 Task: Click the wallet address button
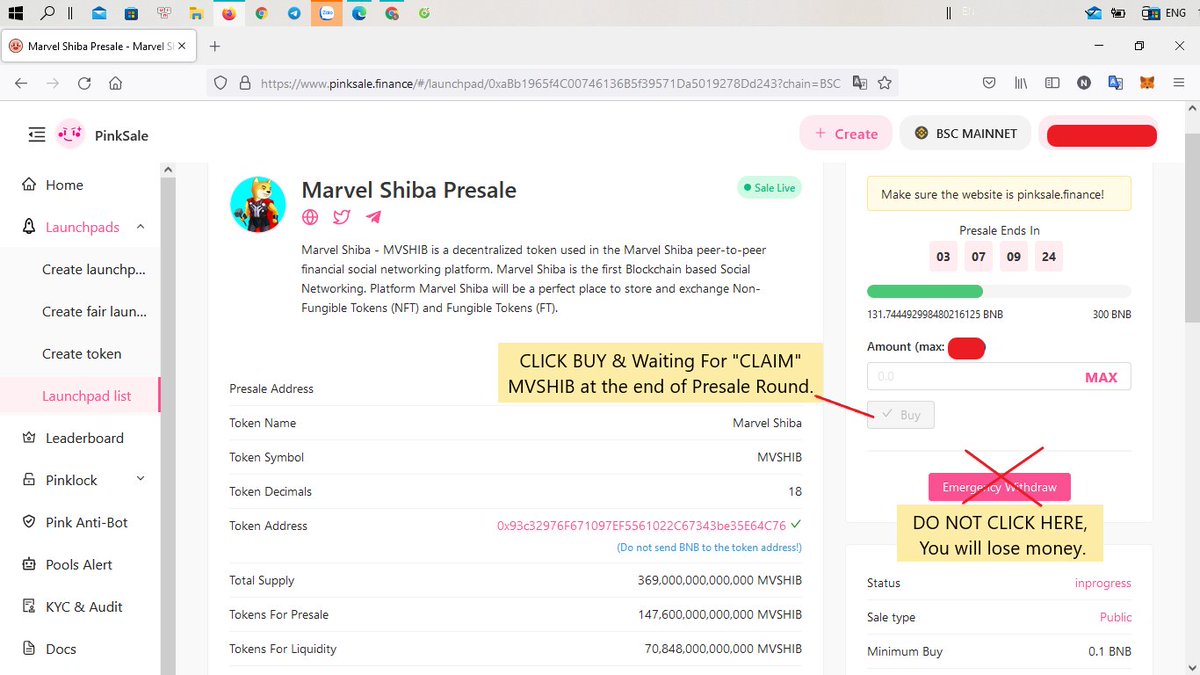pyautogui.click(x=1099, y=134)
